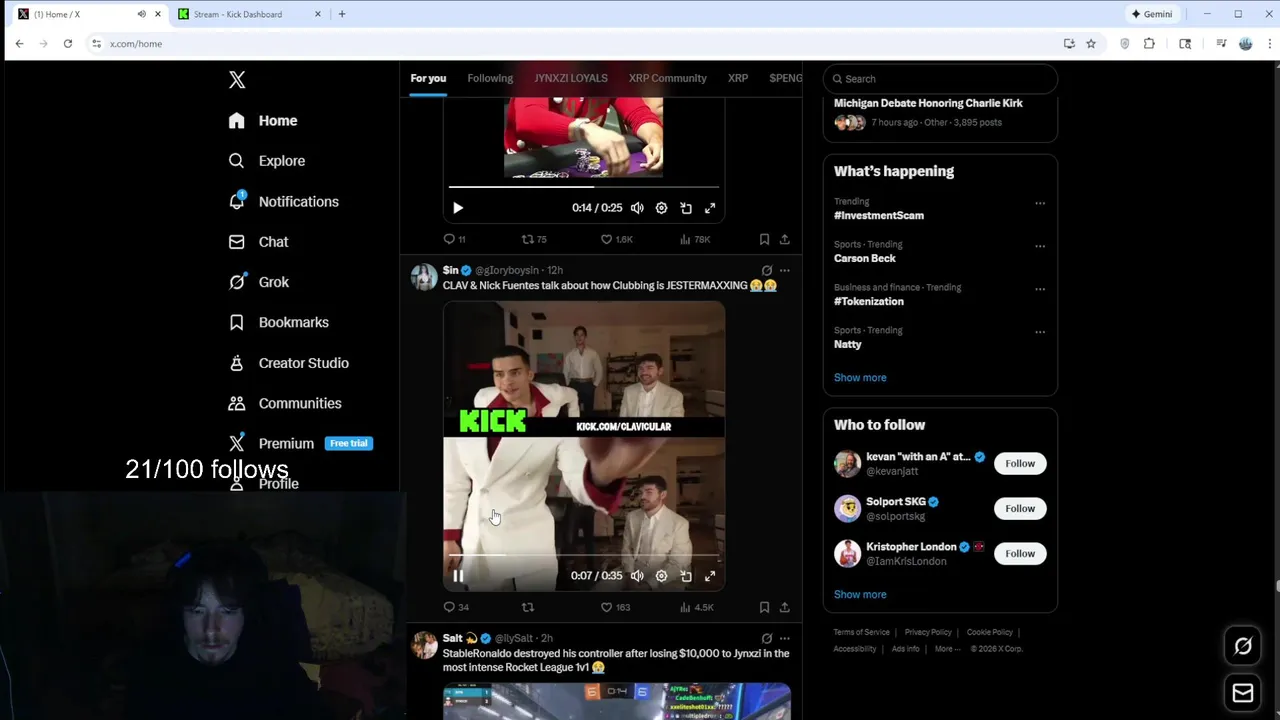Open the XRP tab

point(738,78)
